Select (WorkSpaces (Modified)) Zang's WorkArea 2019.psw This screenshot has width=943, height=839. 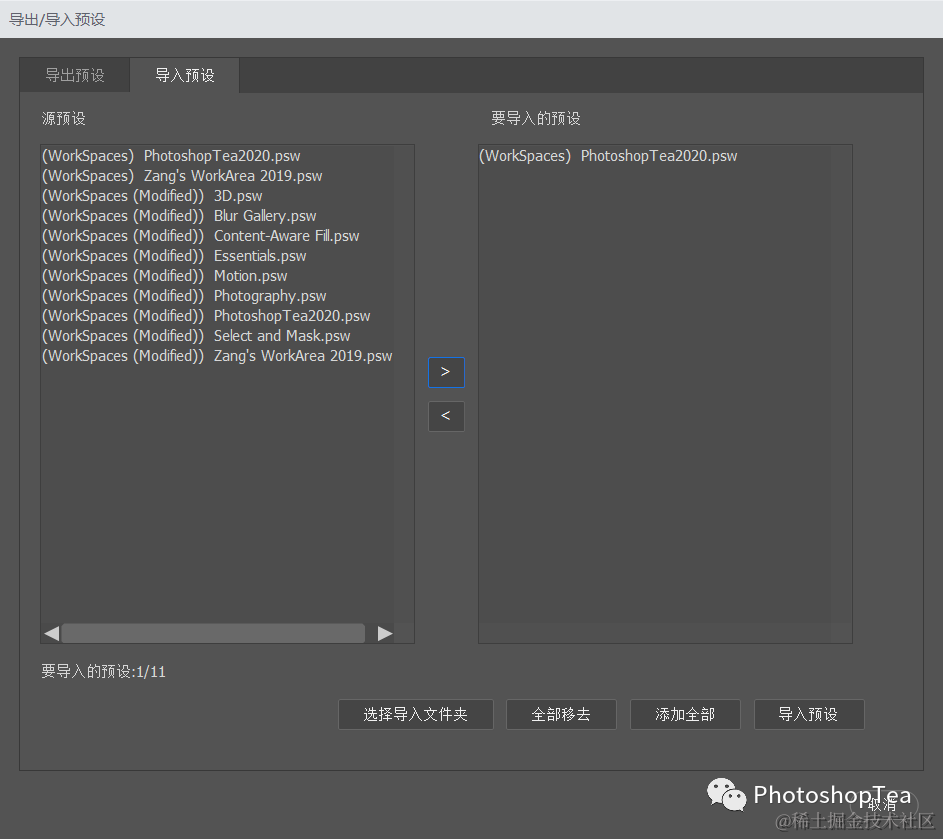click(217, 356)
